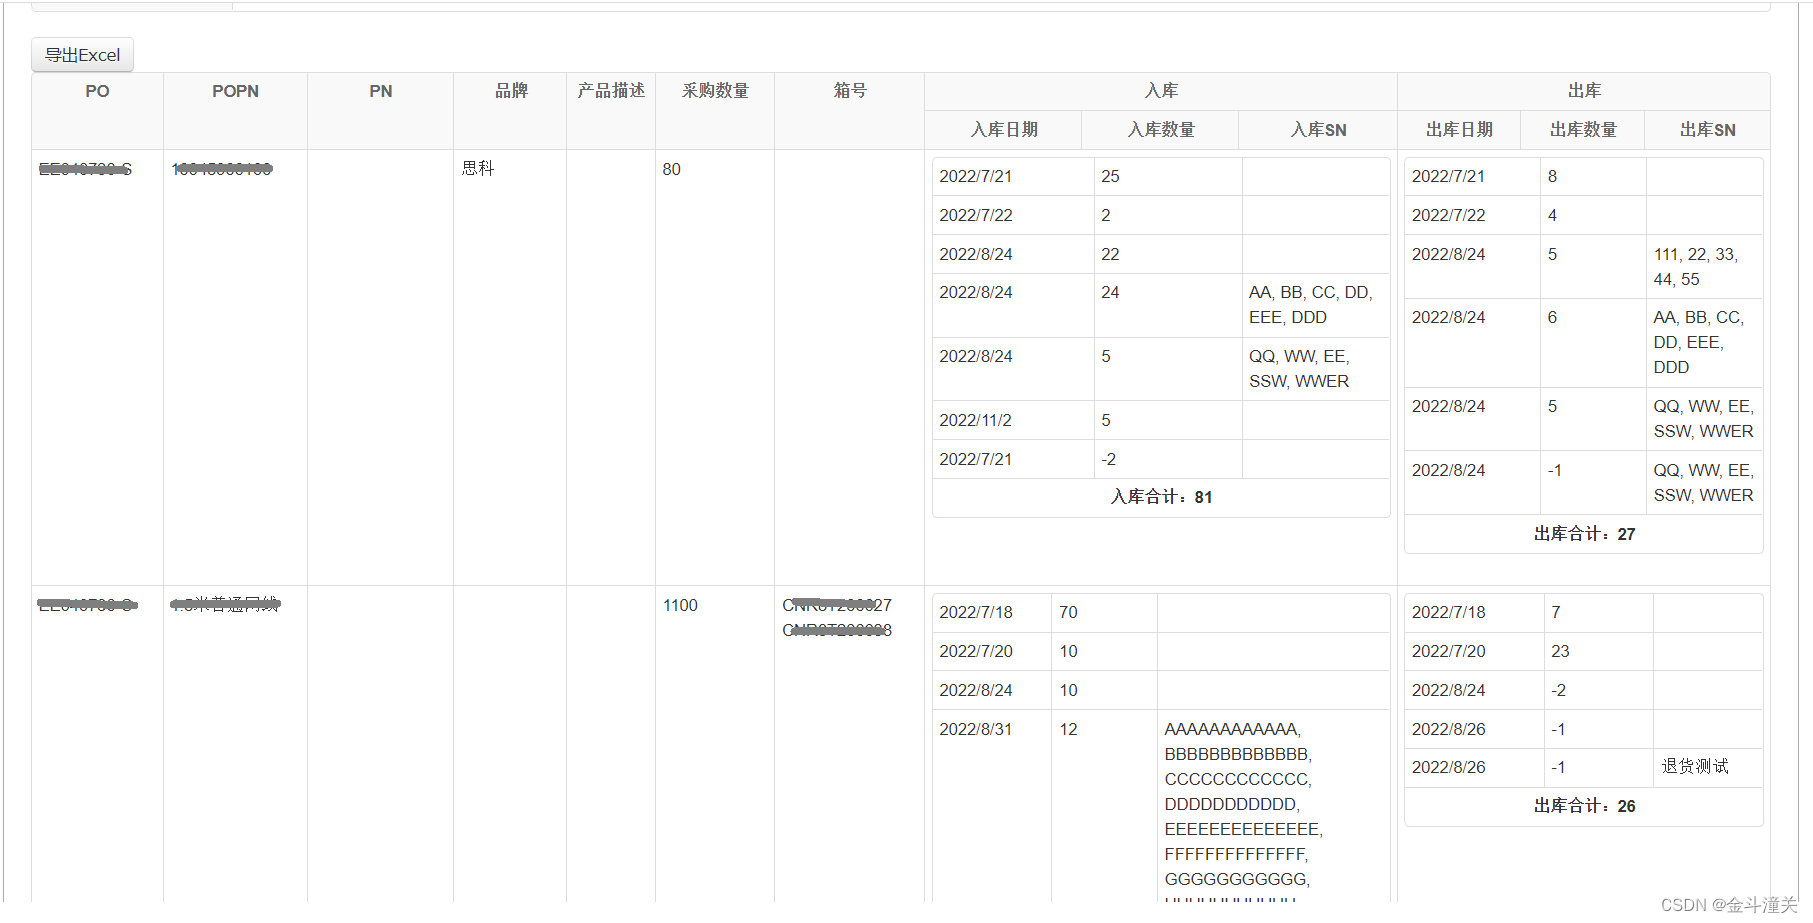Screen dimensions: 1813x923
Task: Click the 入库SN subheader
Action: (x=1317, y=130)
